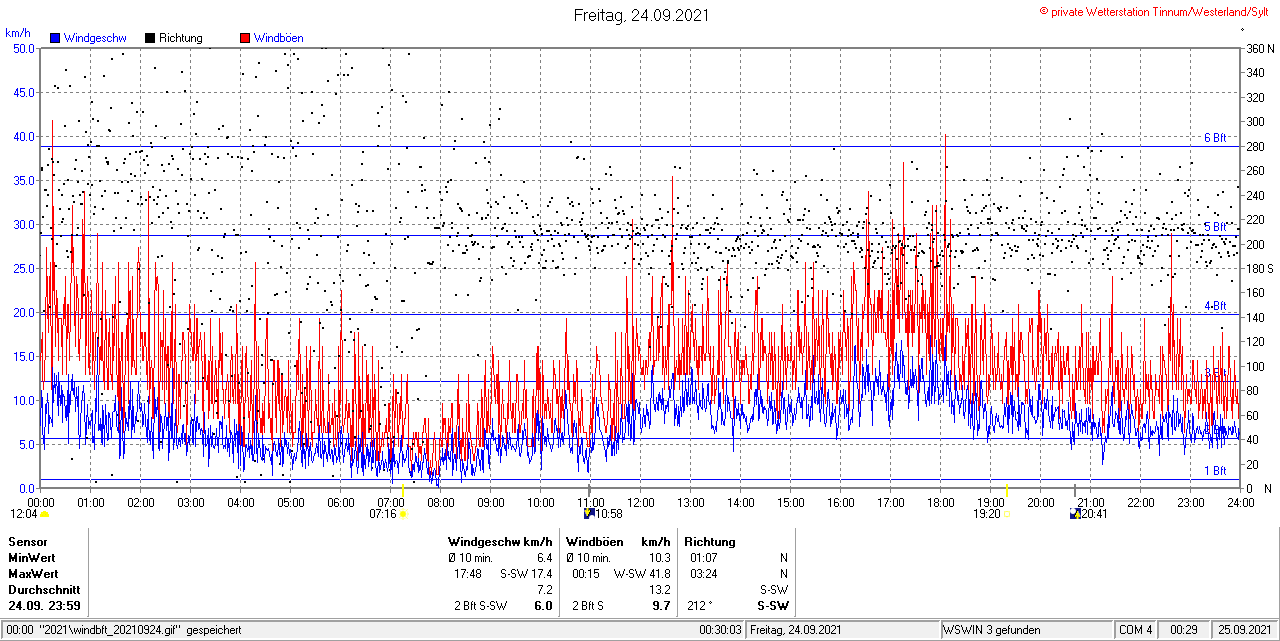The height and width of the screenshot is (641, 1280).
Task: Click the Windböen legend label
Action: (x=279, y=38)
